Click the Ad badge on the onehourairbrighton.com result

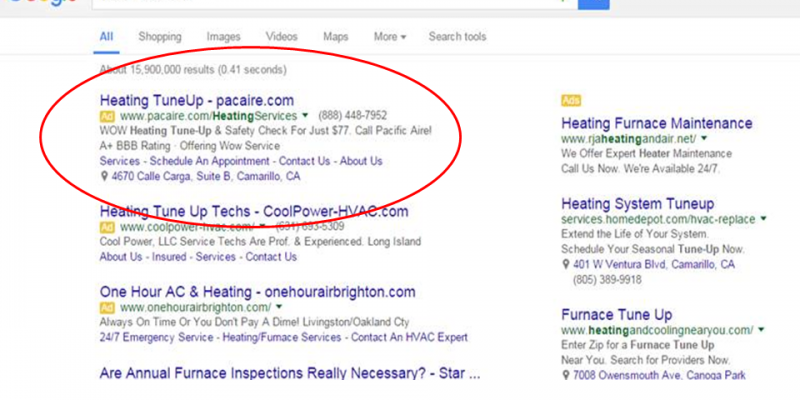point(107,308)
